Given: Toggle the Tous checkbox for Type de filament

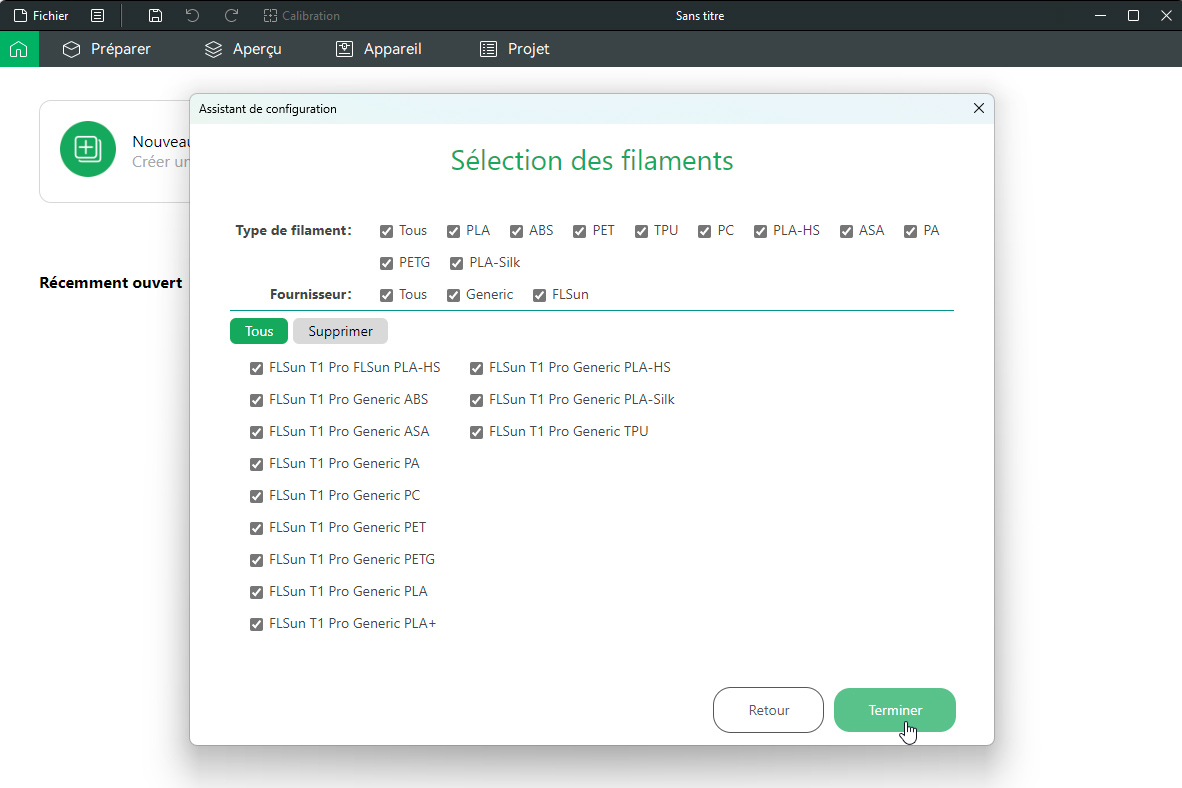Looking at the screenshot, I should 387,231.
